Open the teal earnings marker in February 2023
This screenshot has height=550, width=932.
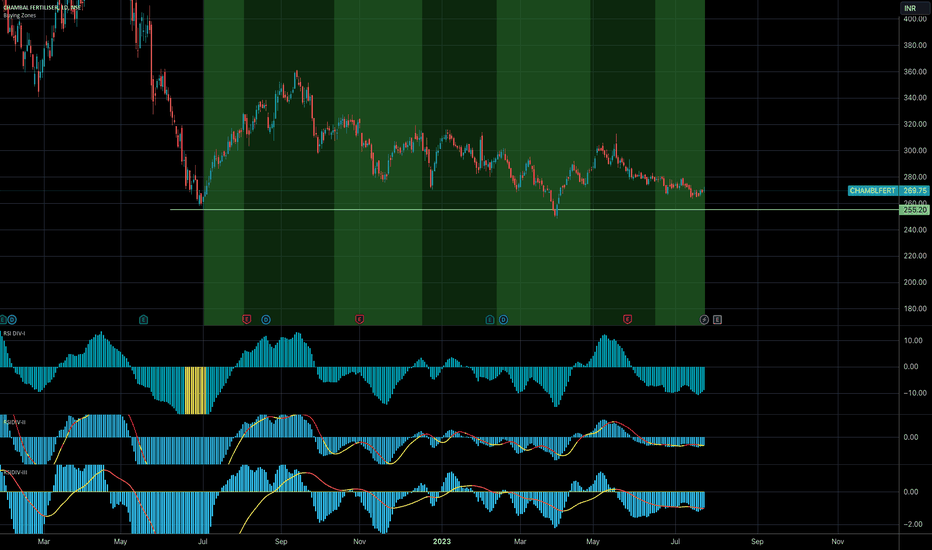coord(490,320)
